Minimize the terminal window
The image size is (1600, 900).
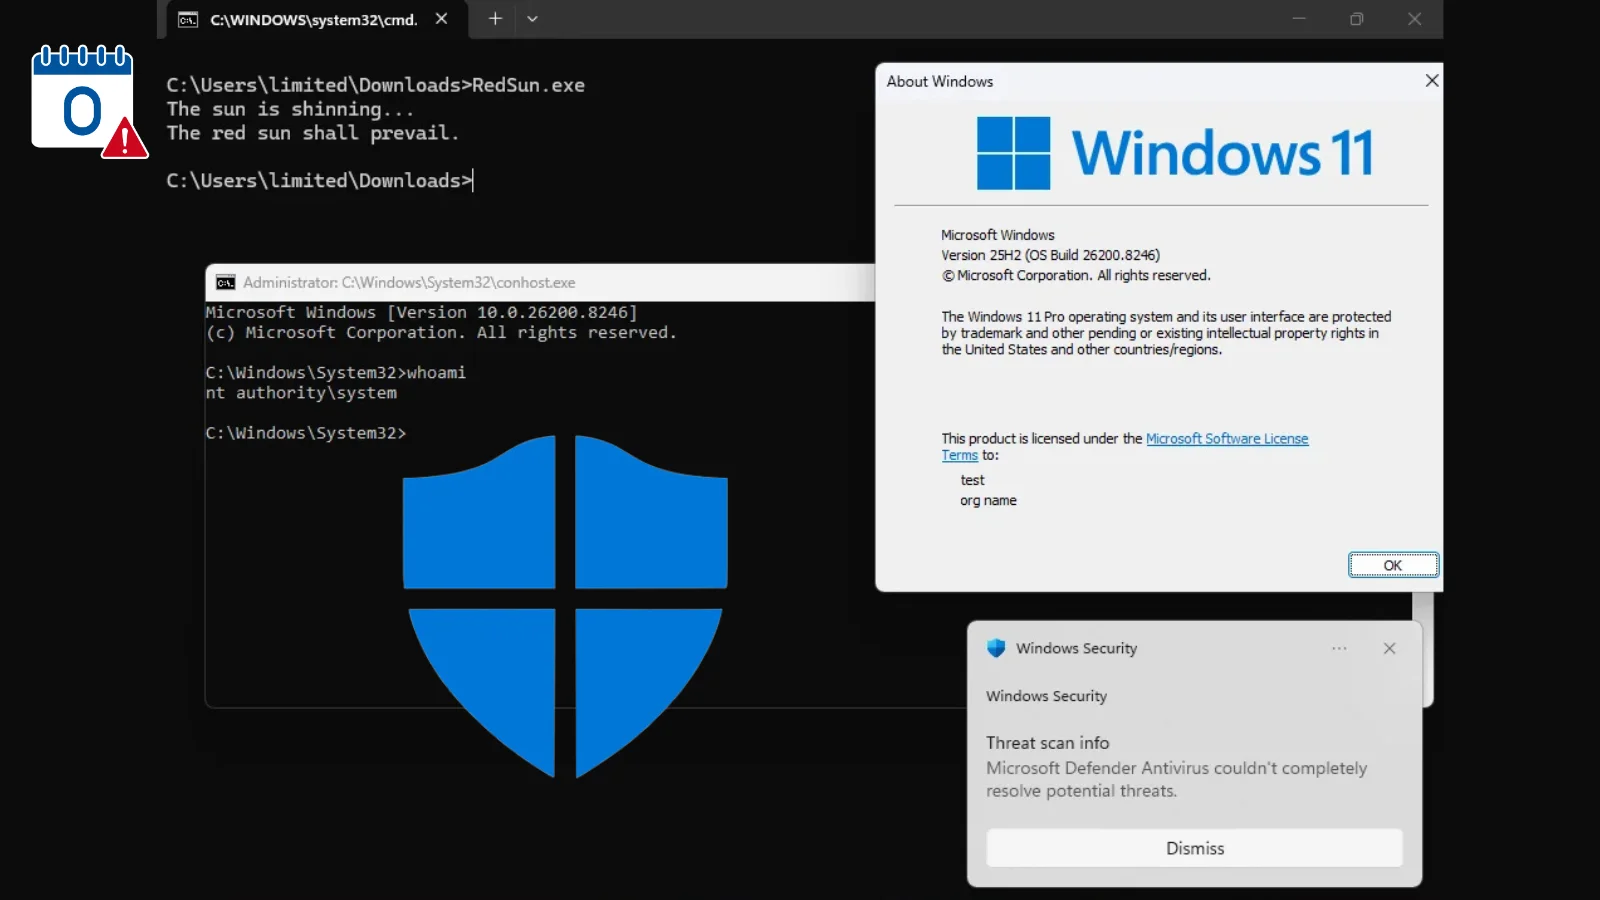tap(1299, 19)
